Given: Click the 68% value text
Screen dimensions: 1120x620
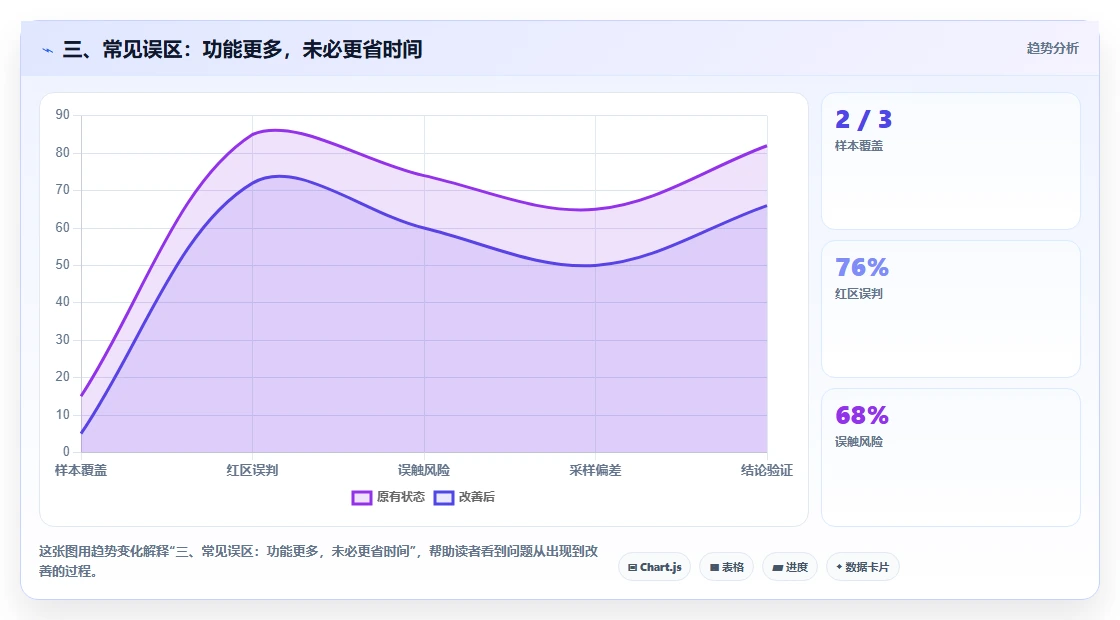Looking at the screenshot, I should point(862,416).
